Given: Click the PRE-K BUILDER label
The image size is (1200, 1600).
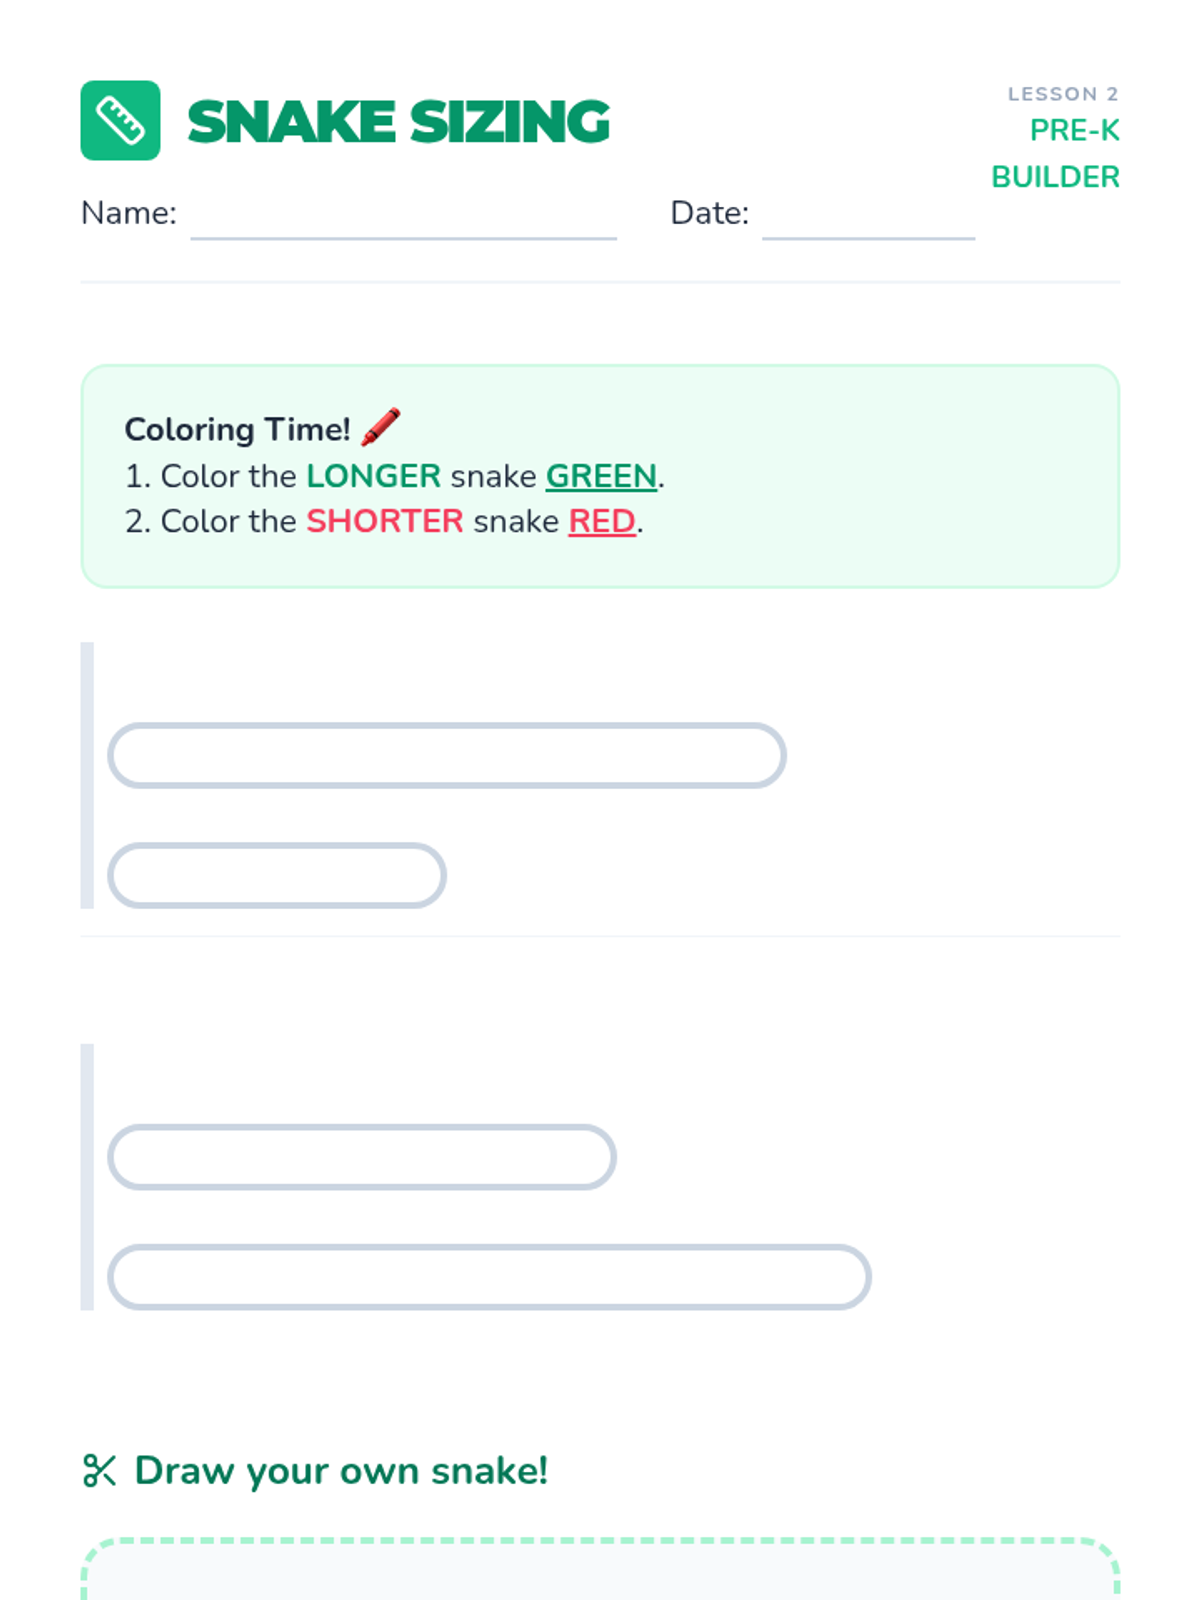Looking at the screenshot, I should pos(1055,153).
